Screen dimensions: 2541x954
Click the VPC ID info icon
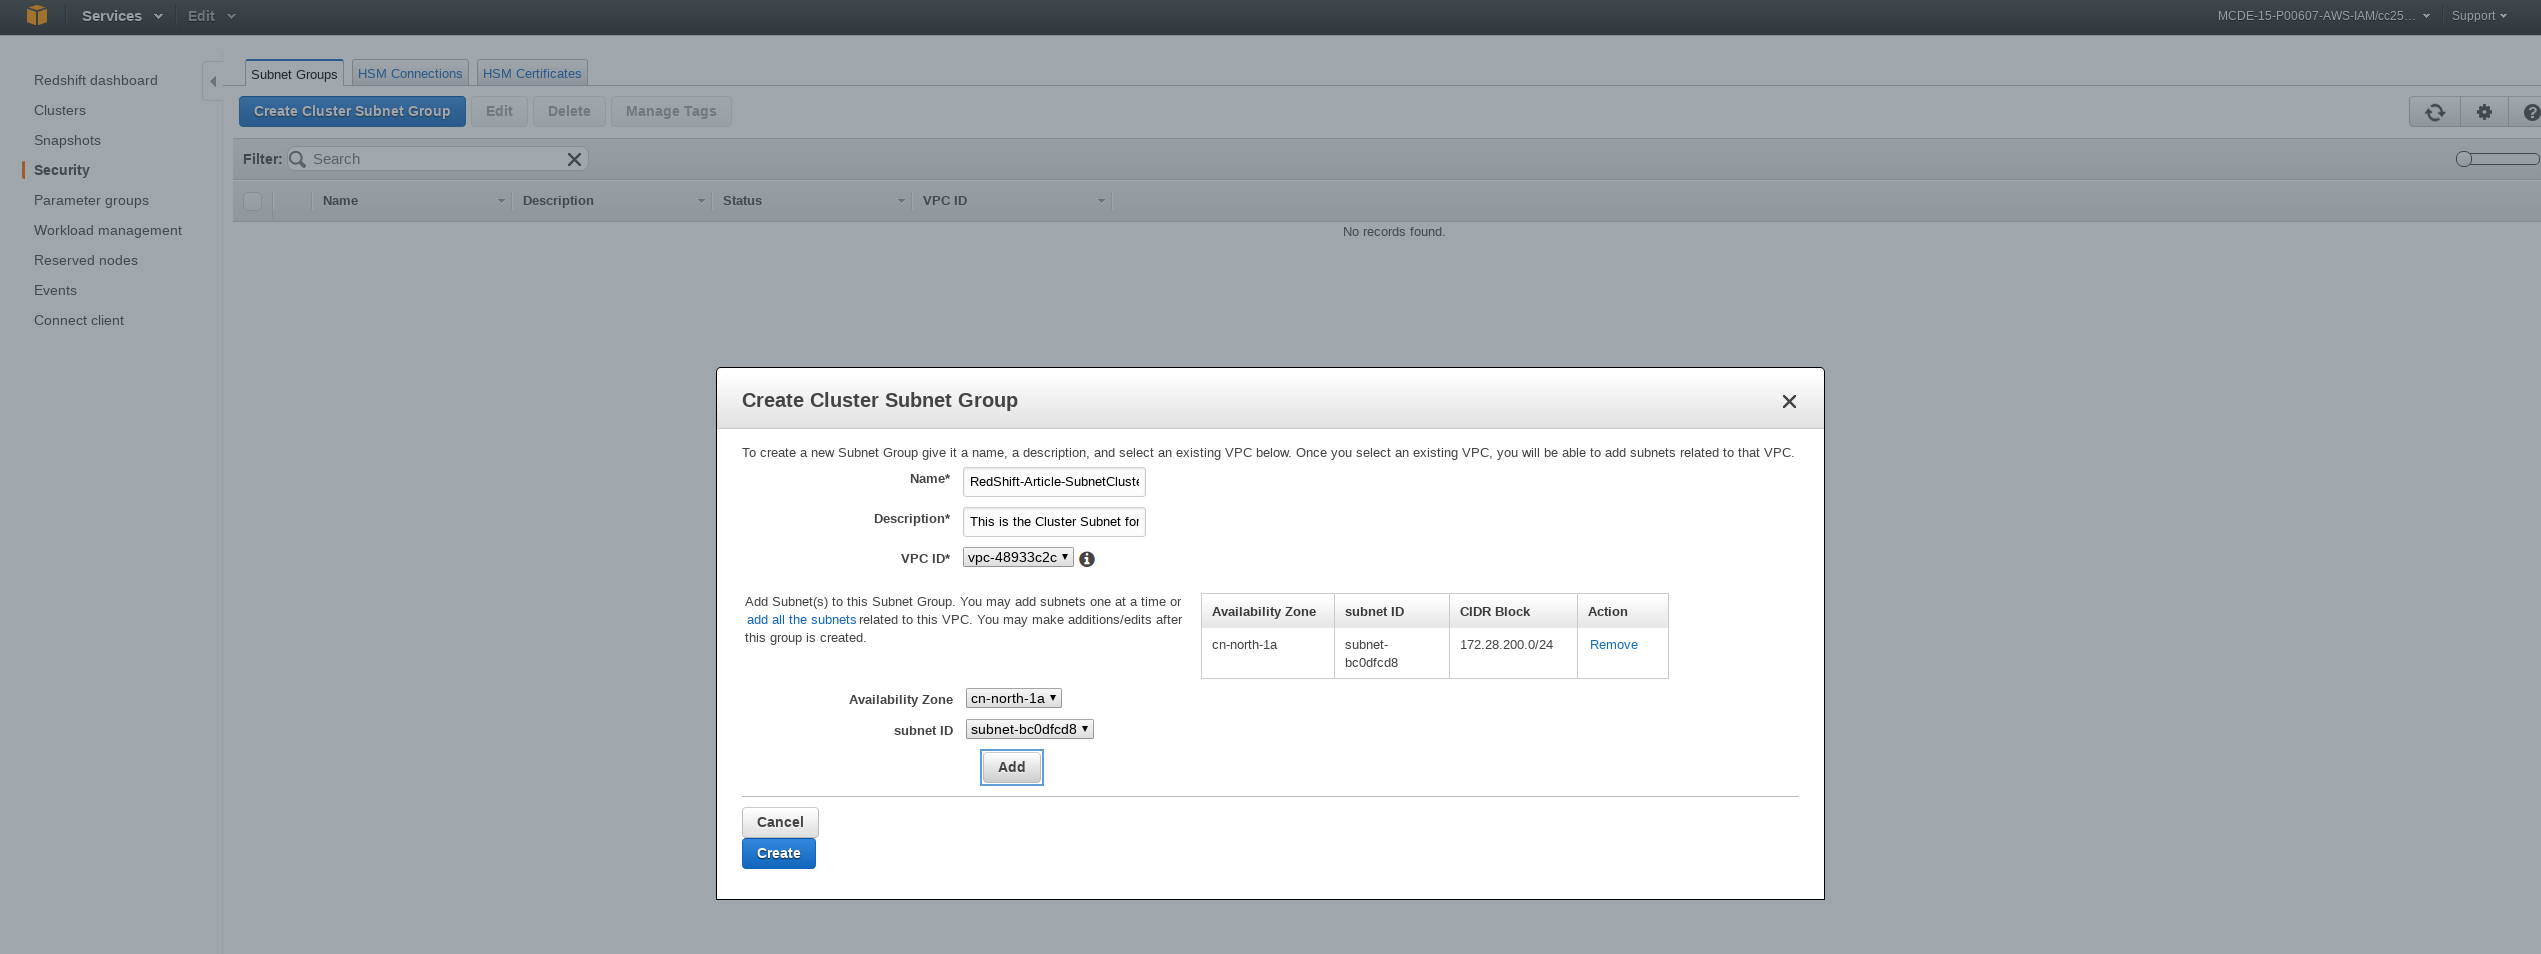(x=1087, y=559)
